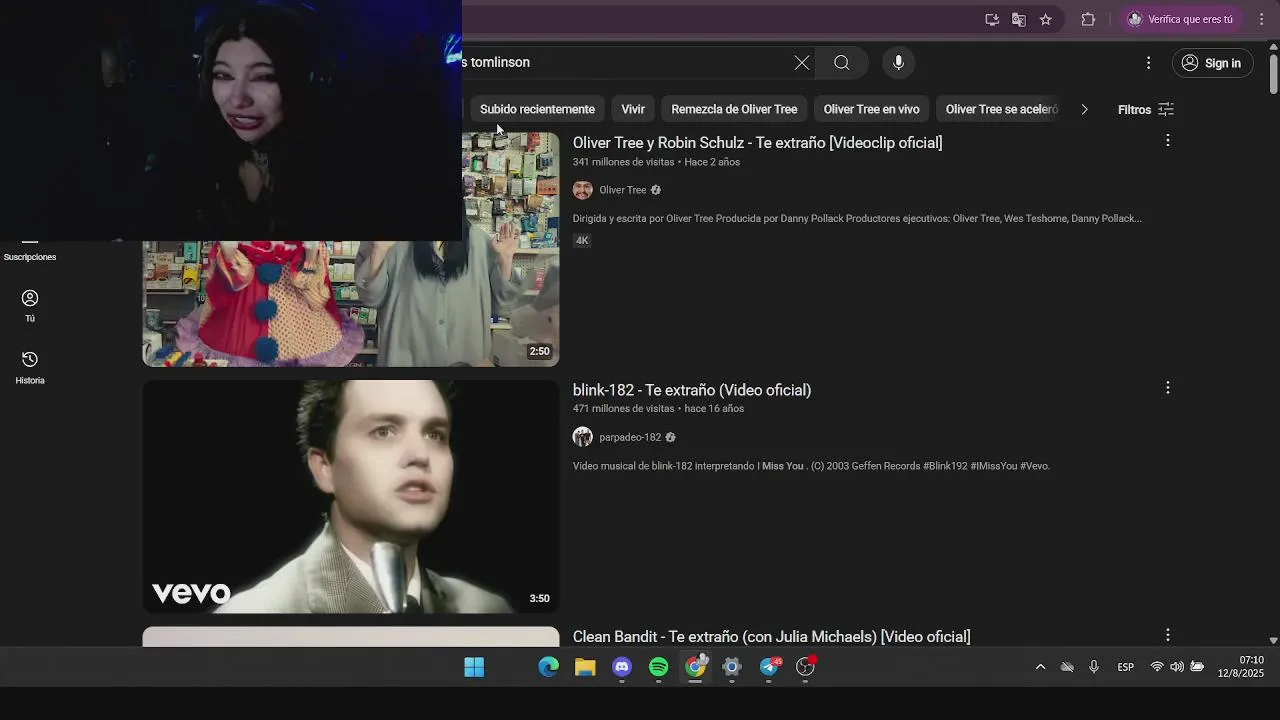Play the Oliver Tree clown video thumbnail
The width and height of the screenshot is (1280, 720).
click(350, 304)
